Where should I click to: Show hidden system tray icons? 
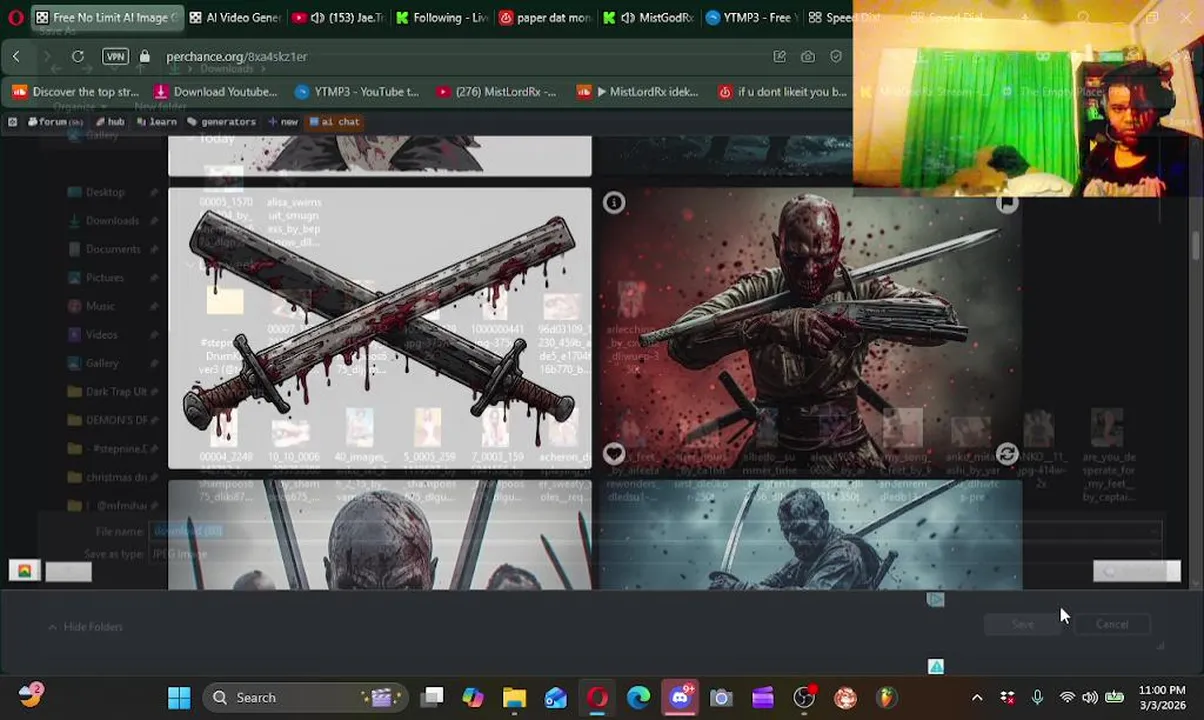click(x=977, y=697)
